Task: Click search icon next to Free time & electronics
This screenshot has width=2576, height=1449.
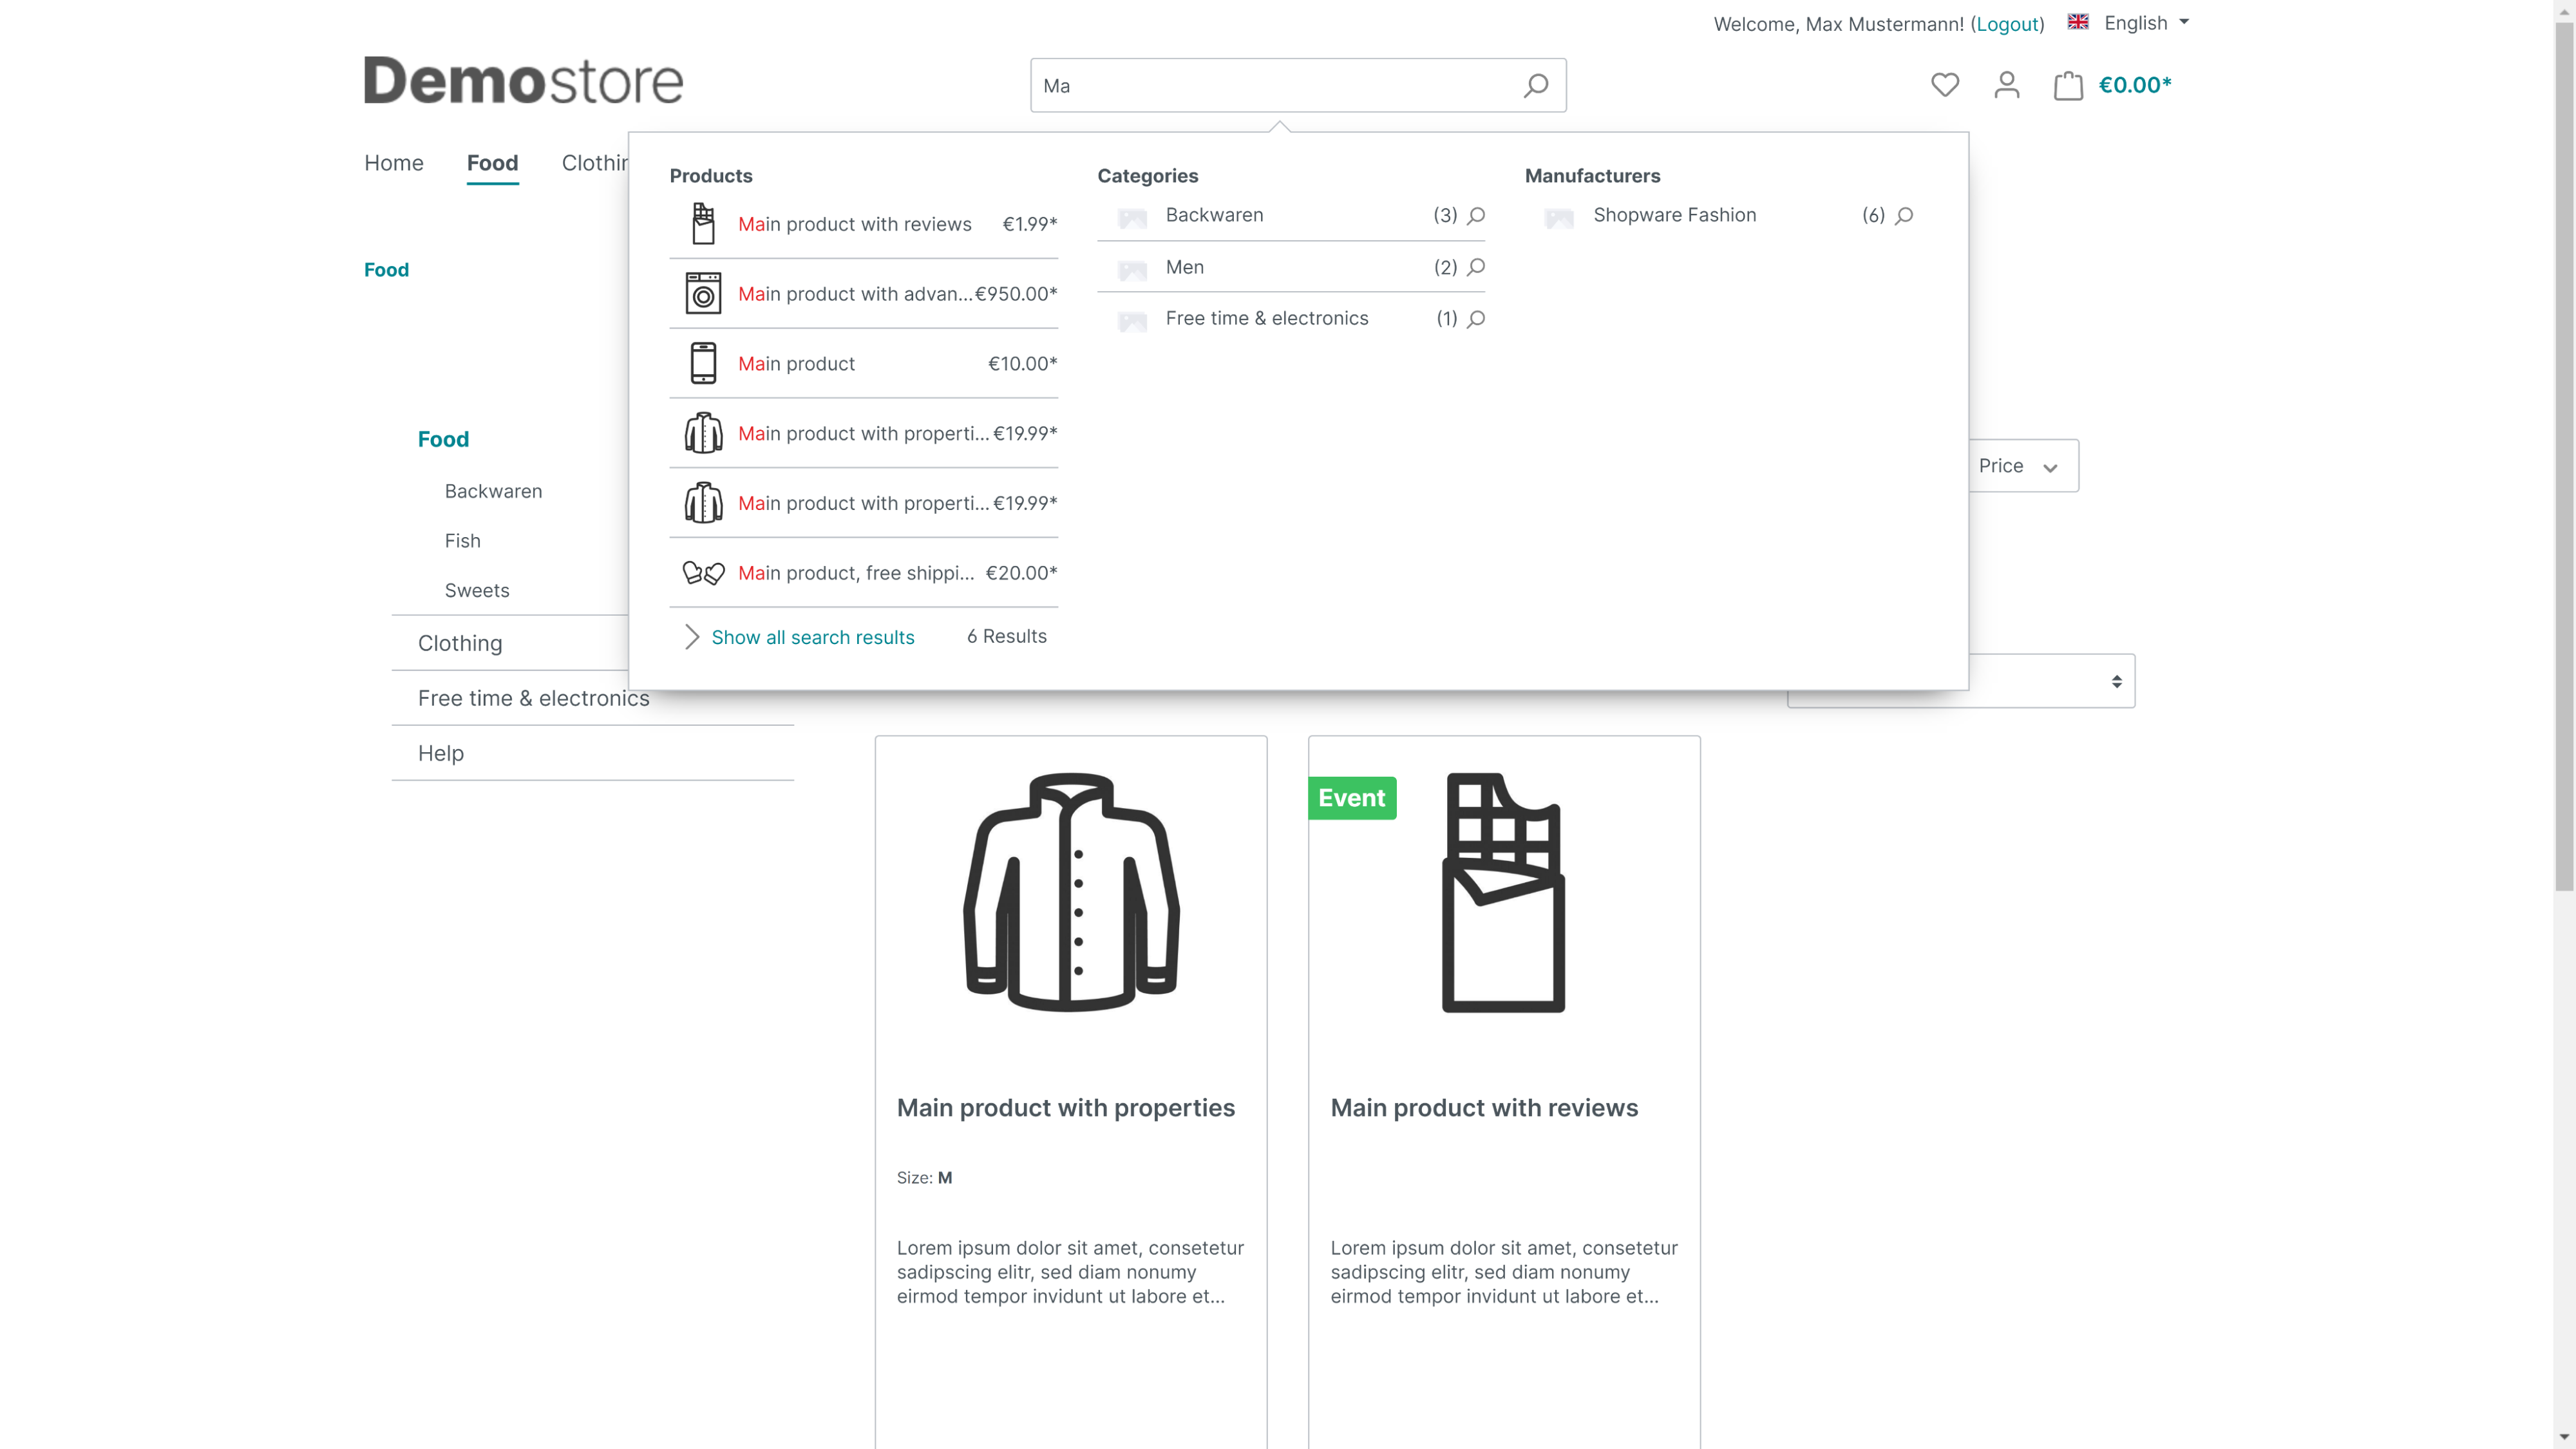Action: point(1476,319)
